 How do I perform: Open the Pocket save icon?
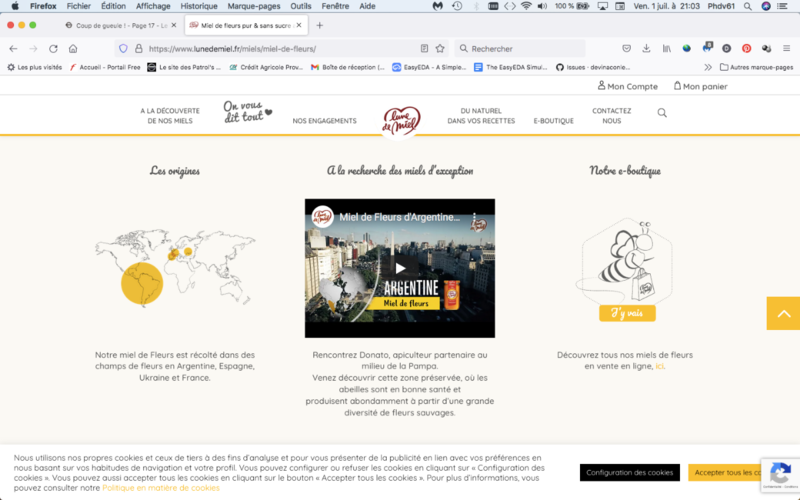[x=627, y=48]
